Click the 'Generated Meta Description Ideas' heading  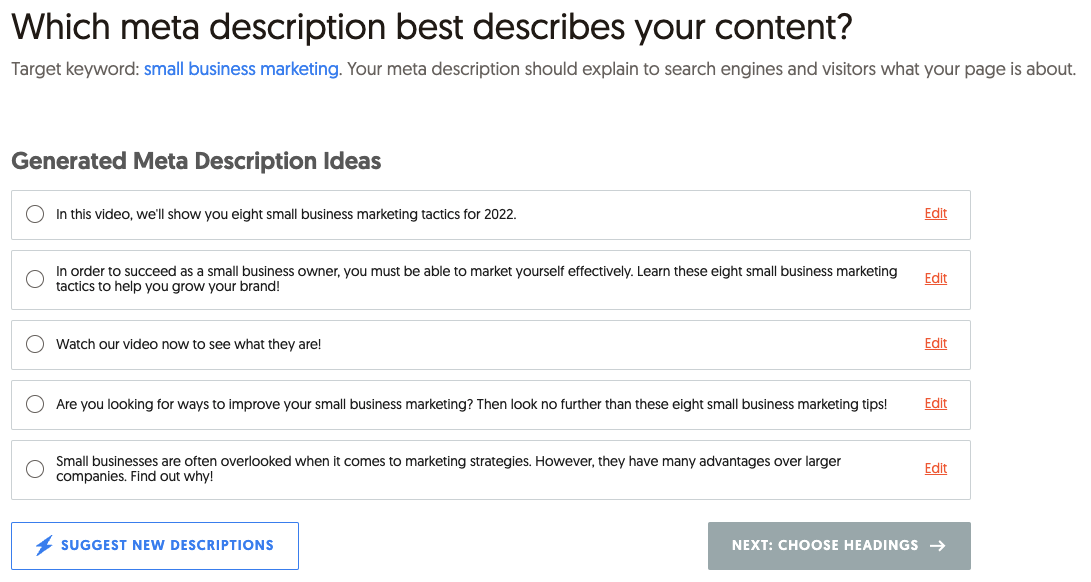196,161
